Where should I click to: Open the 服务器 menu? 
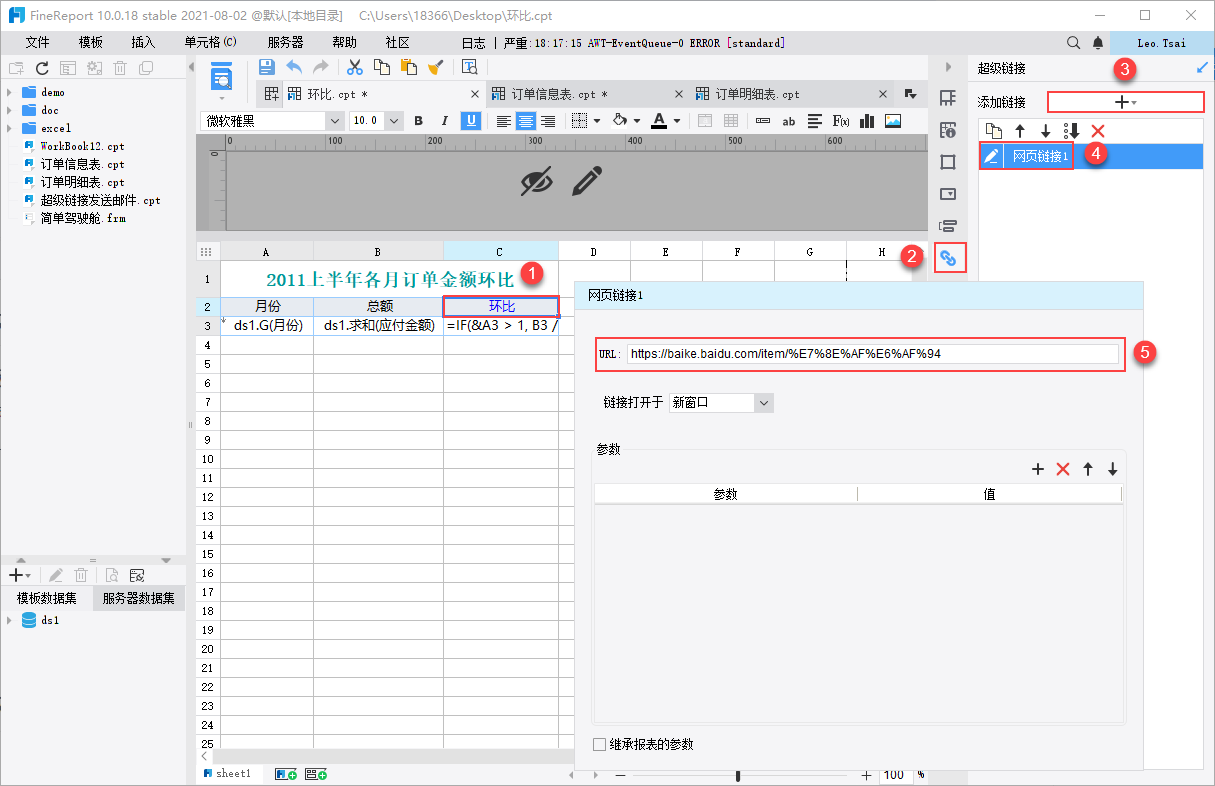pos(285,43)
